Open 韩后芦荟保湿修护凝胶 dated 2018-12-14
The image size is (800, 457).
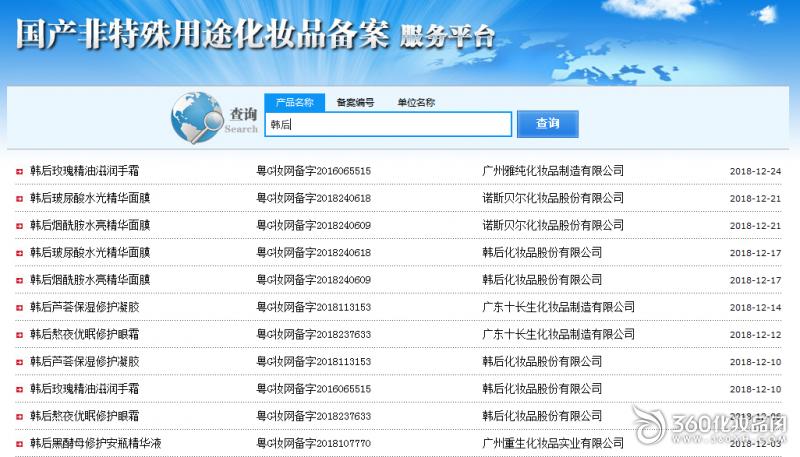pos(84,307)
